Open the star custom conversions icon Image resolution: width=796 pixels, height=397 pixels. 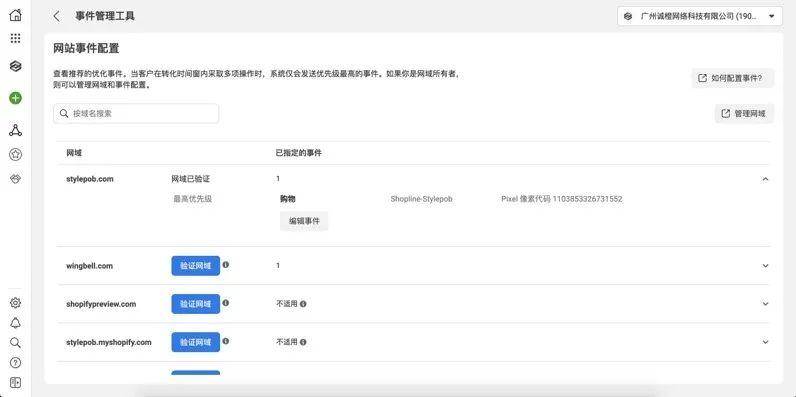point(16,155)
